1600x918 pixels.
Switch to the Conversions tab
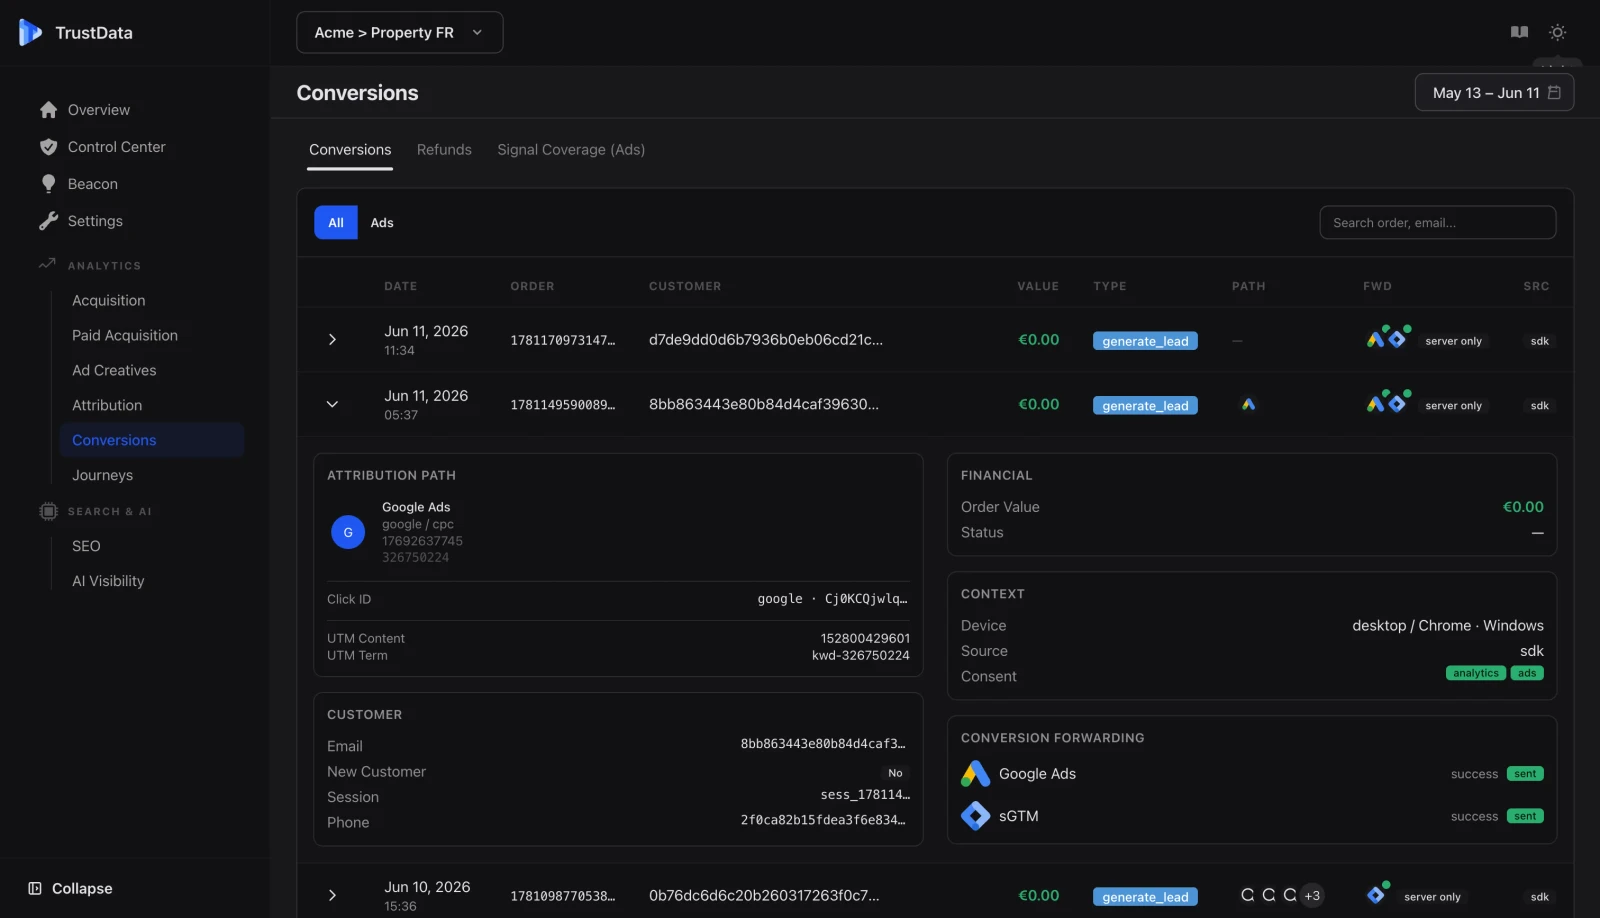click(x=350, y=150)
